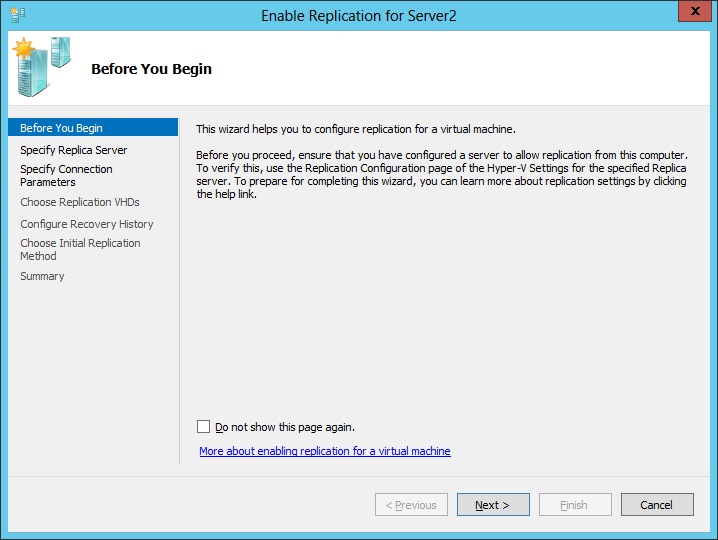Screen dimensions: 718x540
Task: Click the wizard icon in the title bar
Action: (18, 15)
